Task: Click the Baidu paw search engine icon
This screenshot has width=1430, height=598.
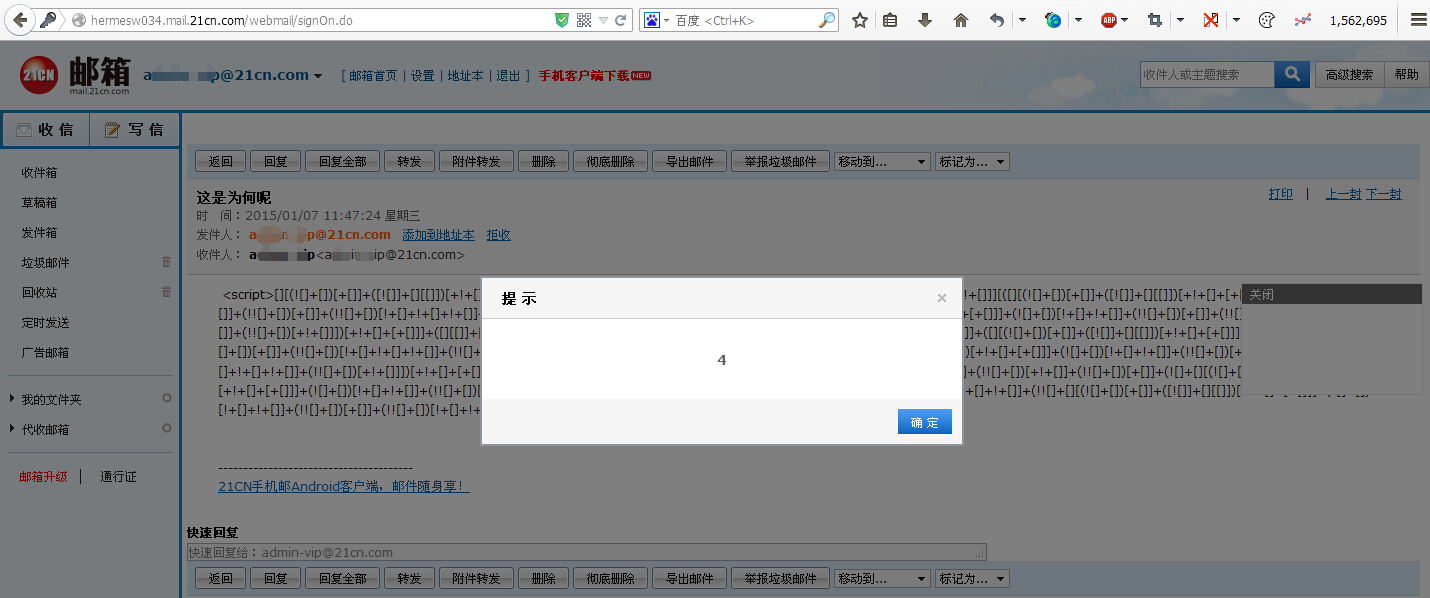Action: point(651,20)
